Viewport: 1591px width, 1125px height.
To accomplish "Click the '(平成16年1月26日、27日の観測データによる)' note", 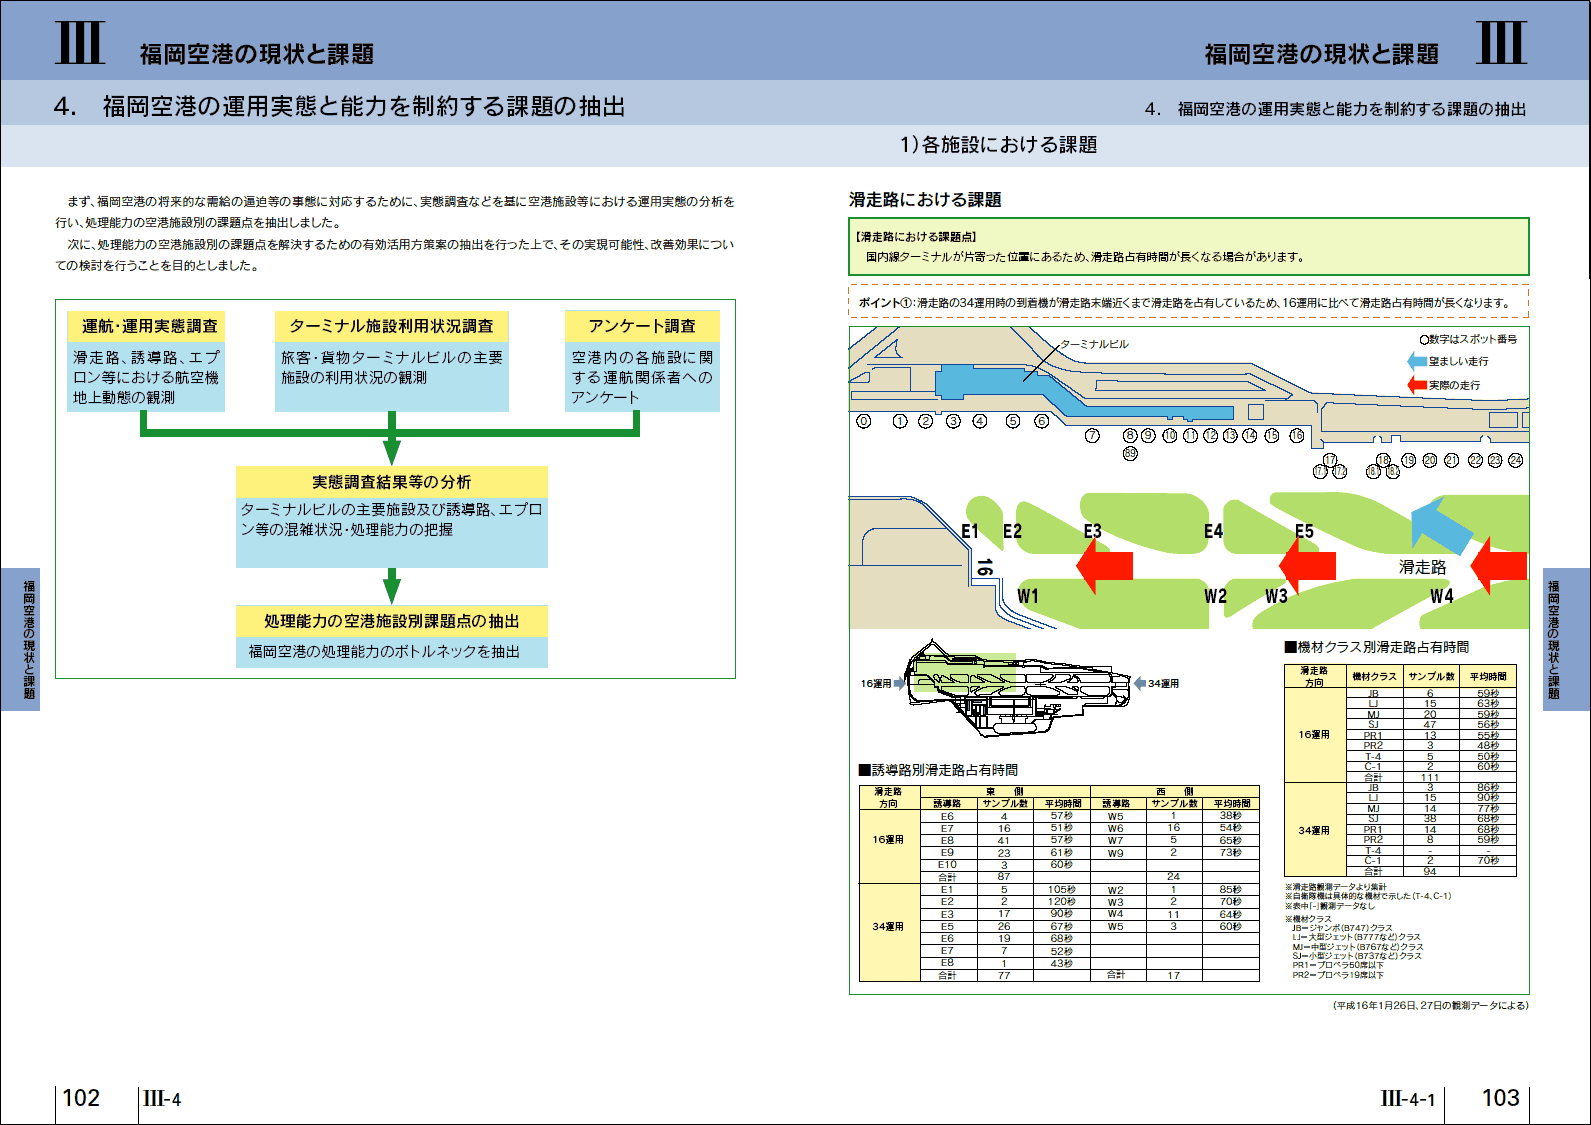I will coord(1431,1006).
